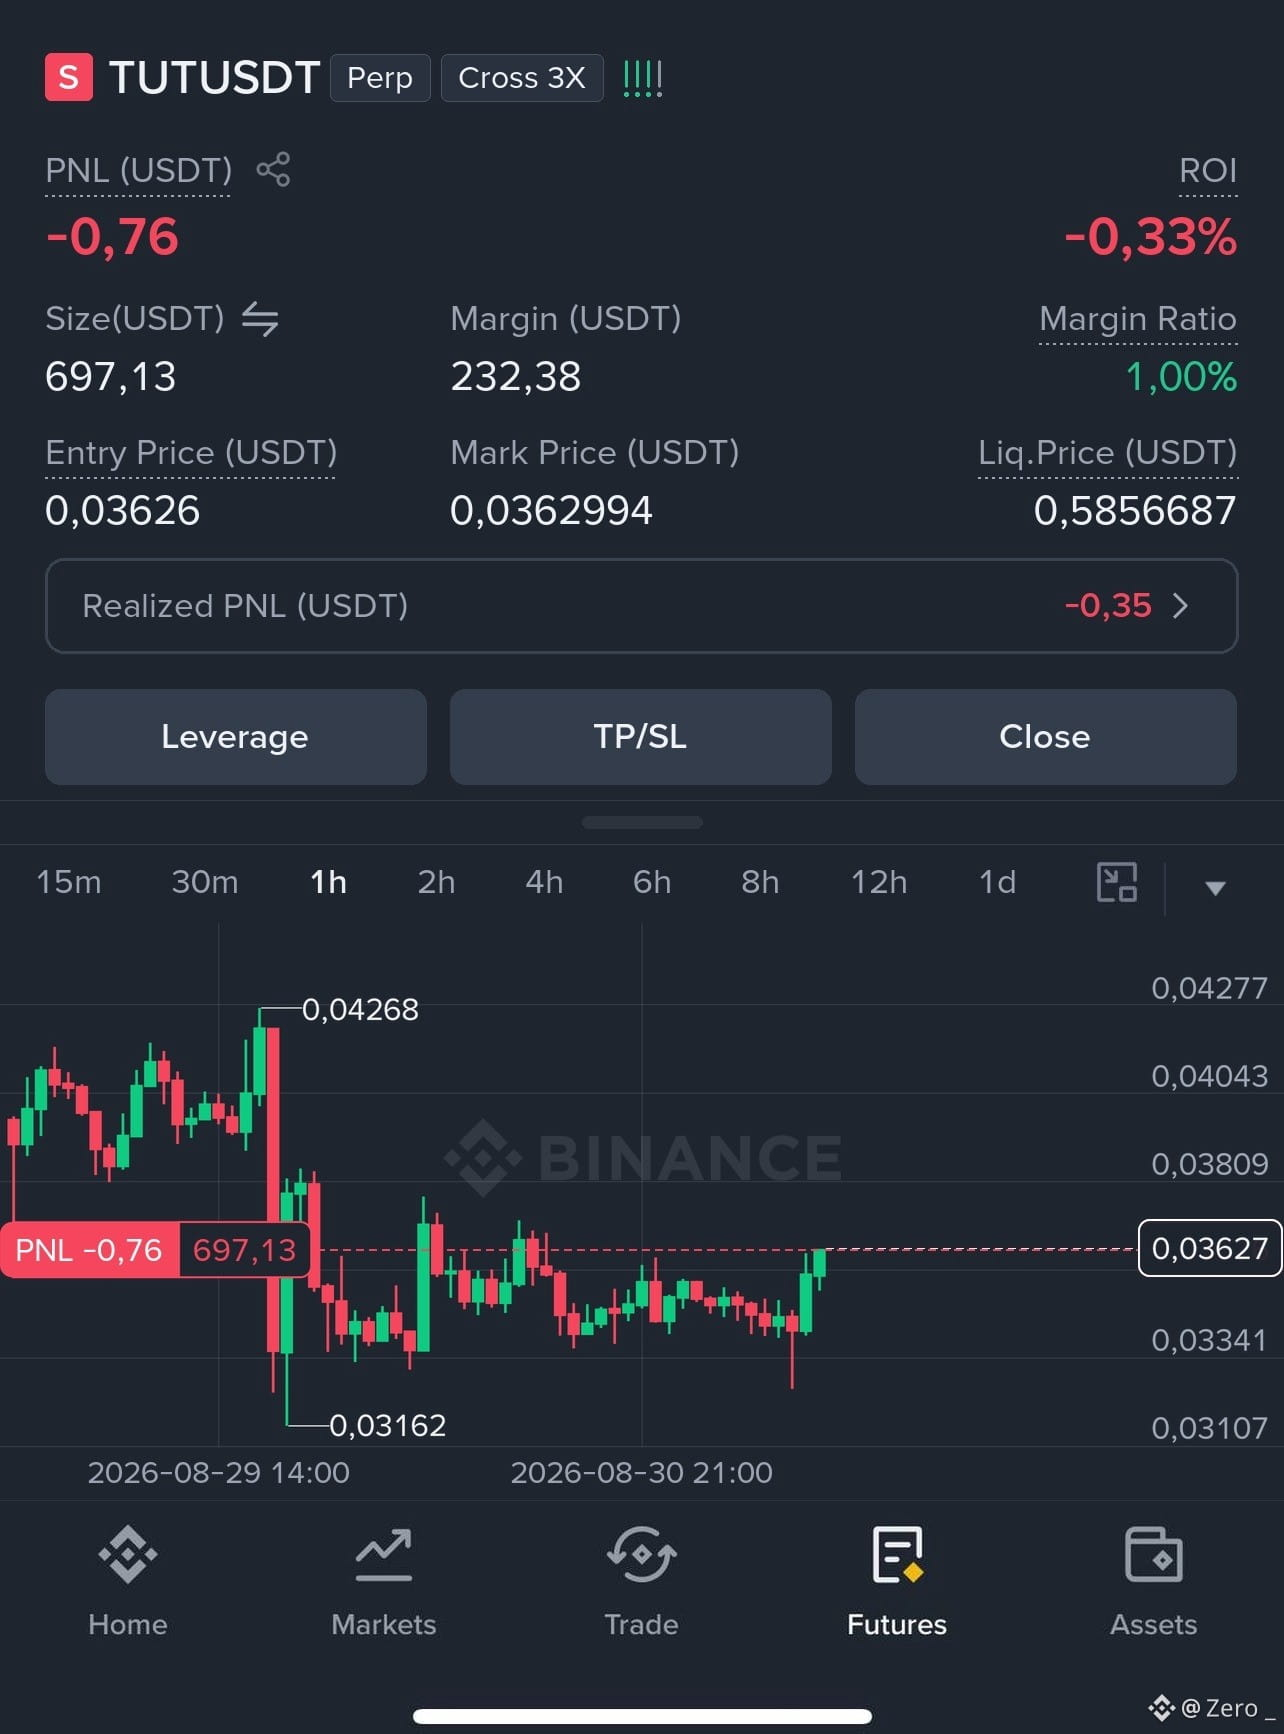Select the 8h chart interval
1284x1734 pixels.
(x=760, y=882)
